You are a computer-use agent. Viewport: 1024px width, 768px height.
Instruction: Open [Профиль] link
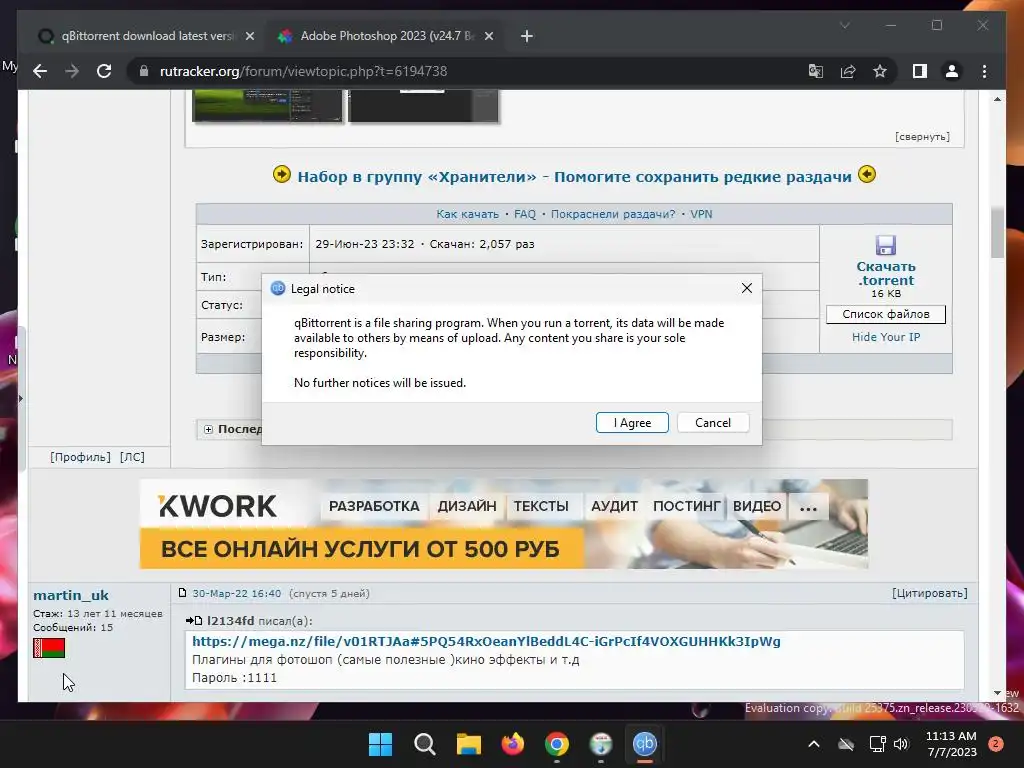point(80,457)
